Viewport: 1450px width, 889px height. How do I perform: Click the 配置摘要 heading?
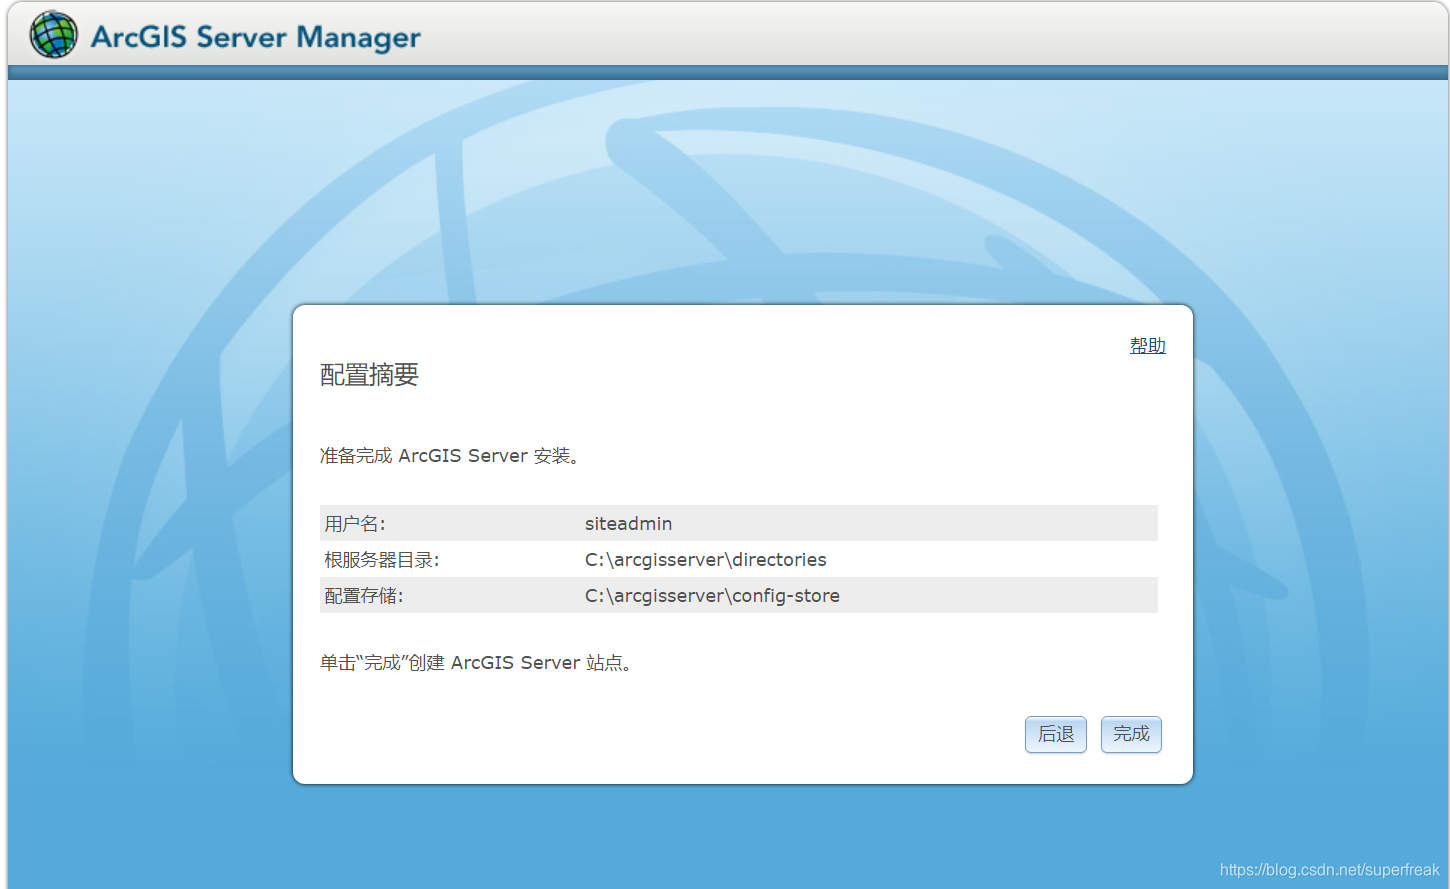(369, 374)
